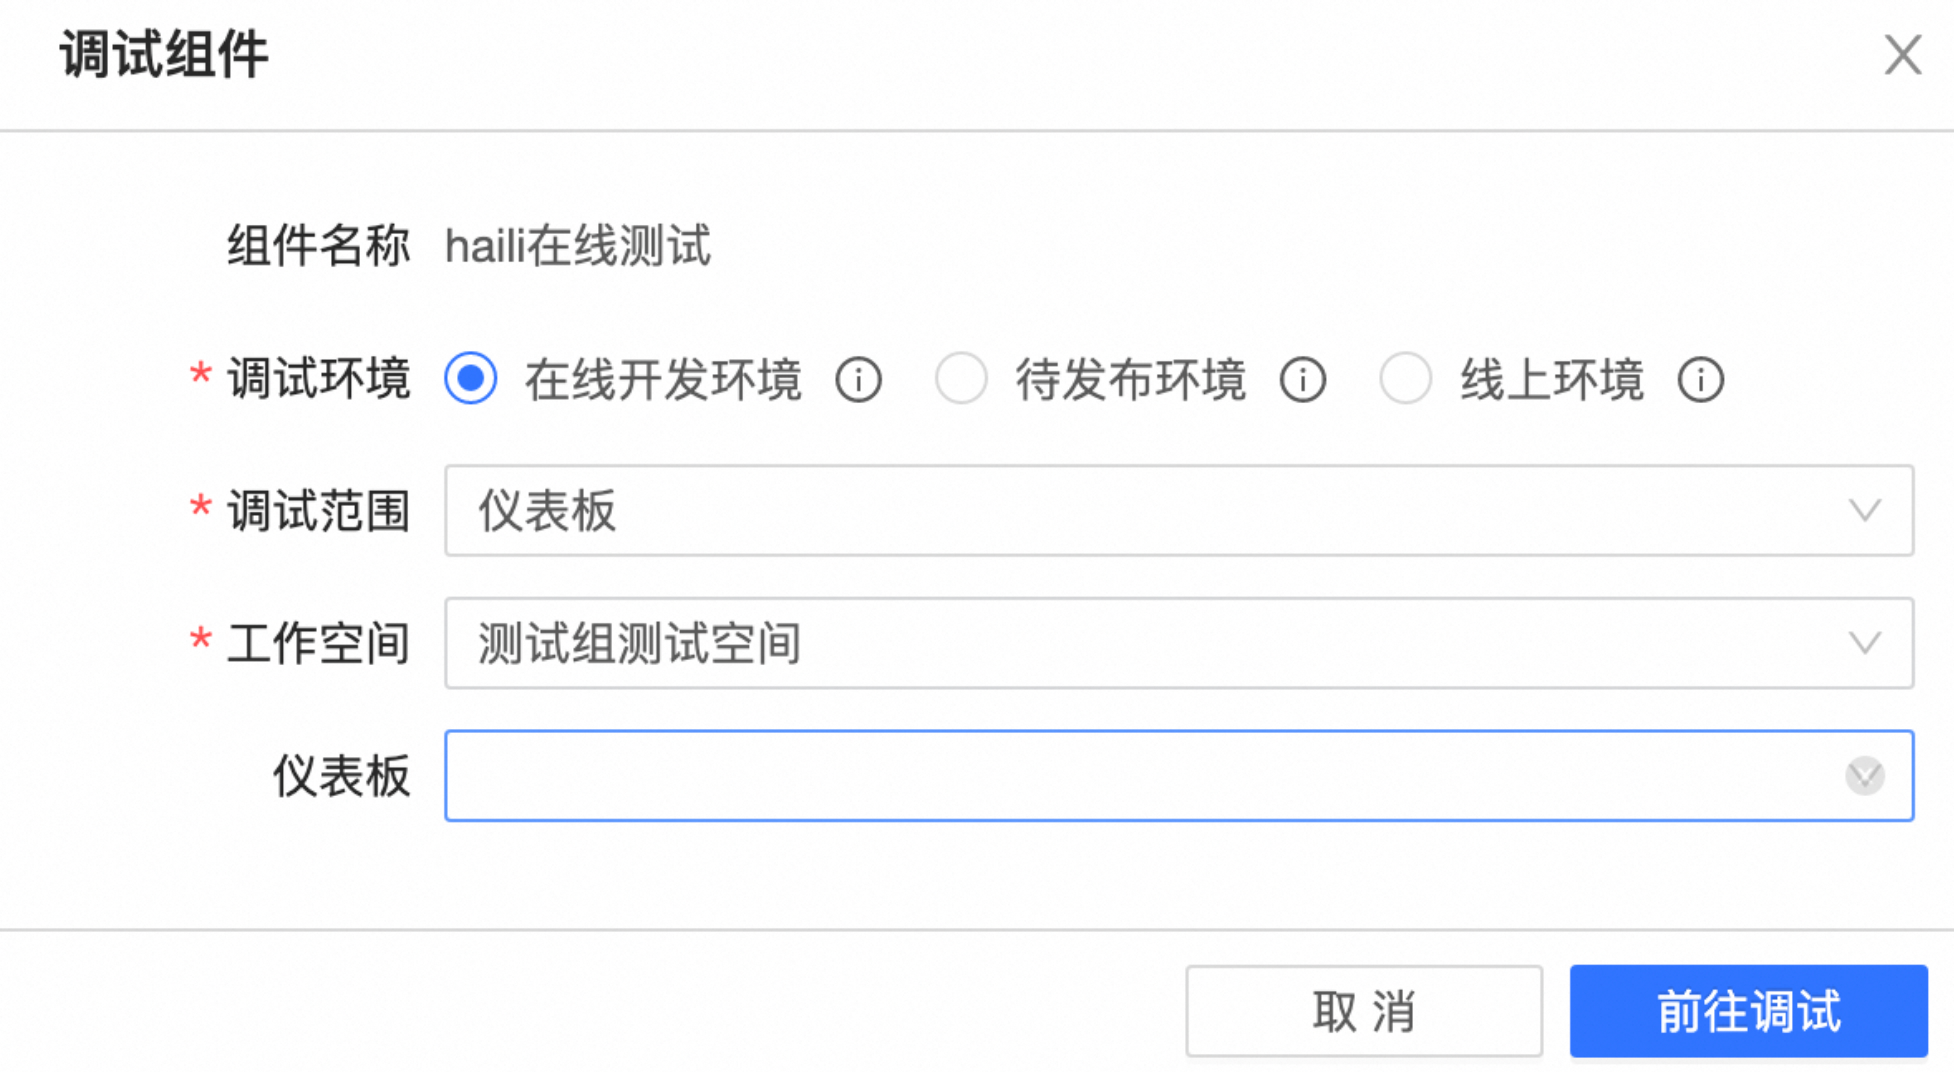Click the 调试组件 dialog title

(164, 54)
